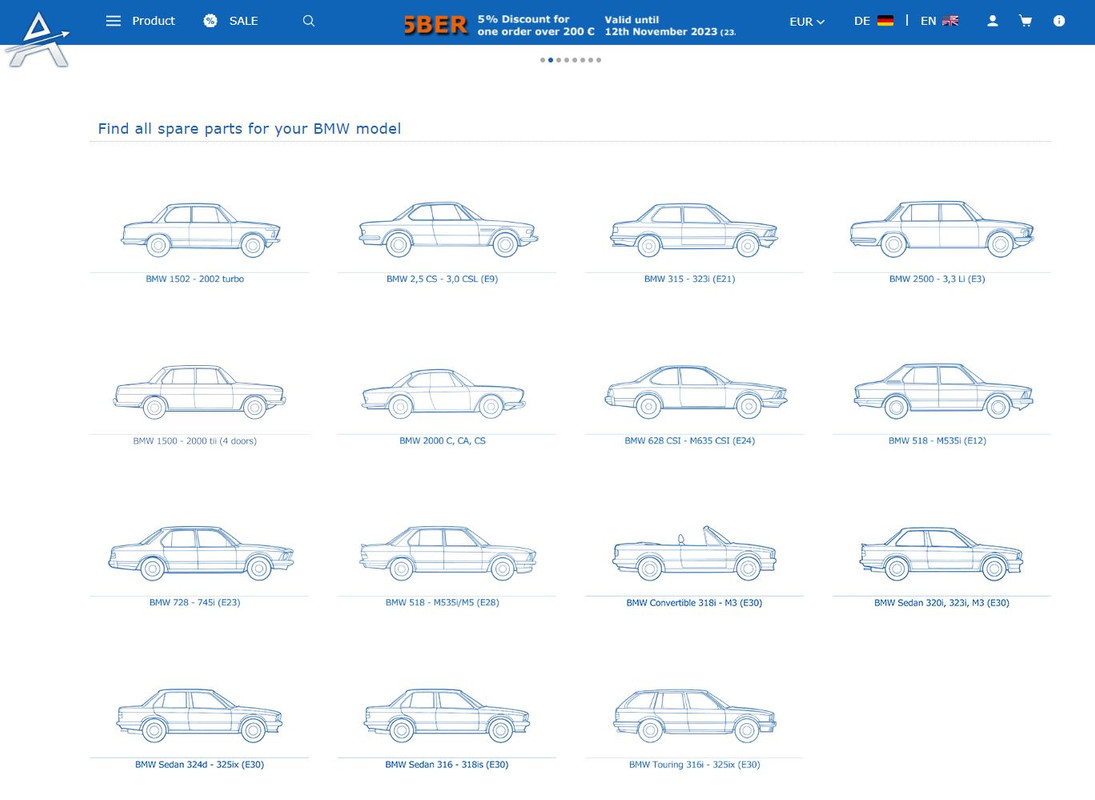Click the E9 coupe car drawing
The image size is (1095, 800).
click(448, 229)
